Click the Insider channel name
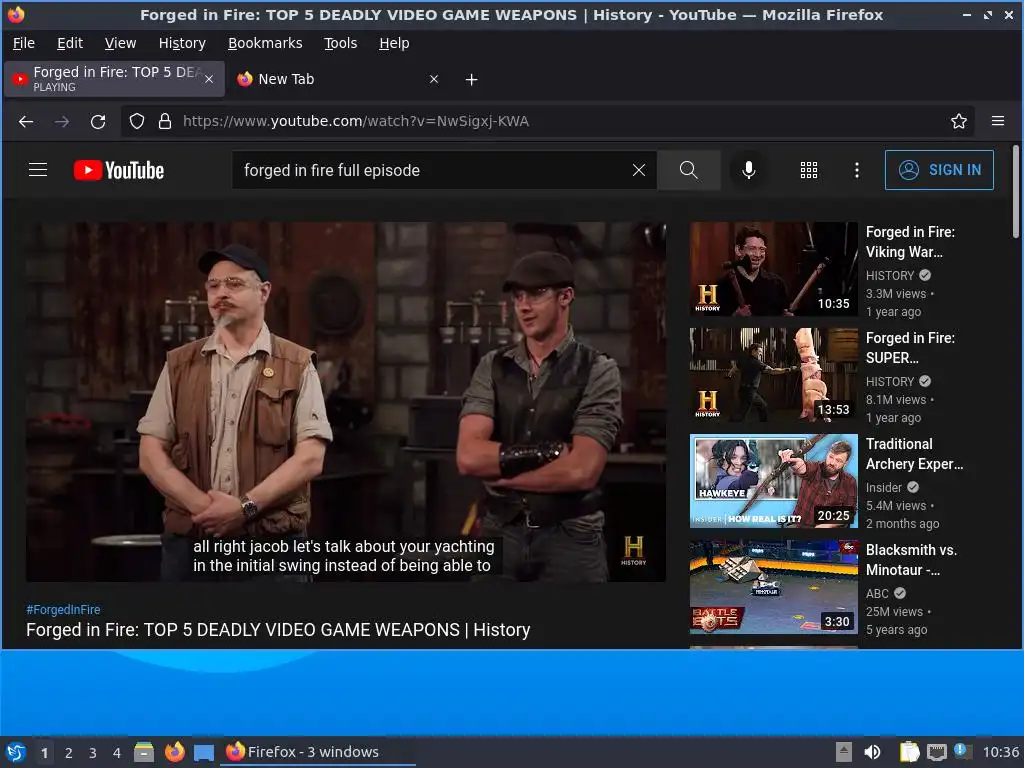The image size is (1024, 768). (x=884, y=487)
